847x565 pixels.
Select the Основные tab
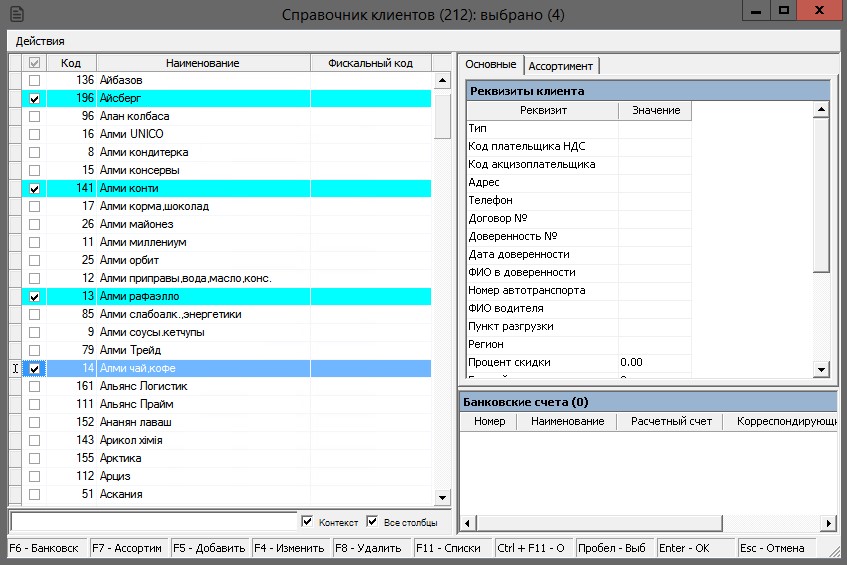(x=491, y=65)
